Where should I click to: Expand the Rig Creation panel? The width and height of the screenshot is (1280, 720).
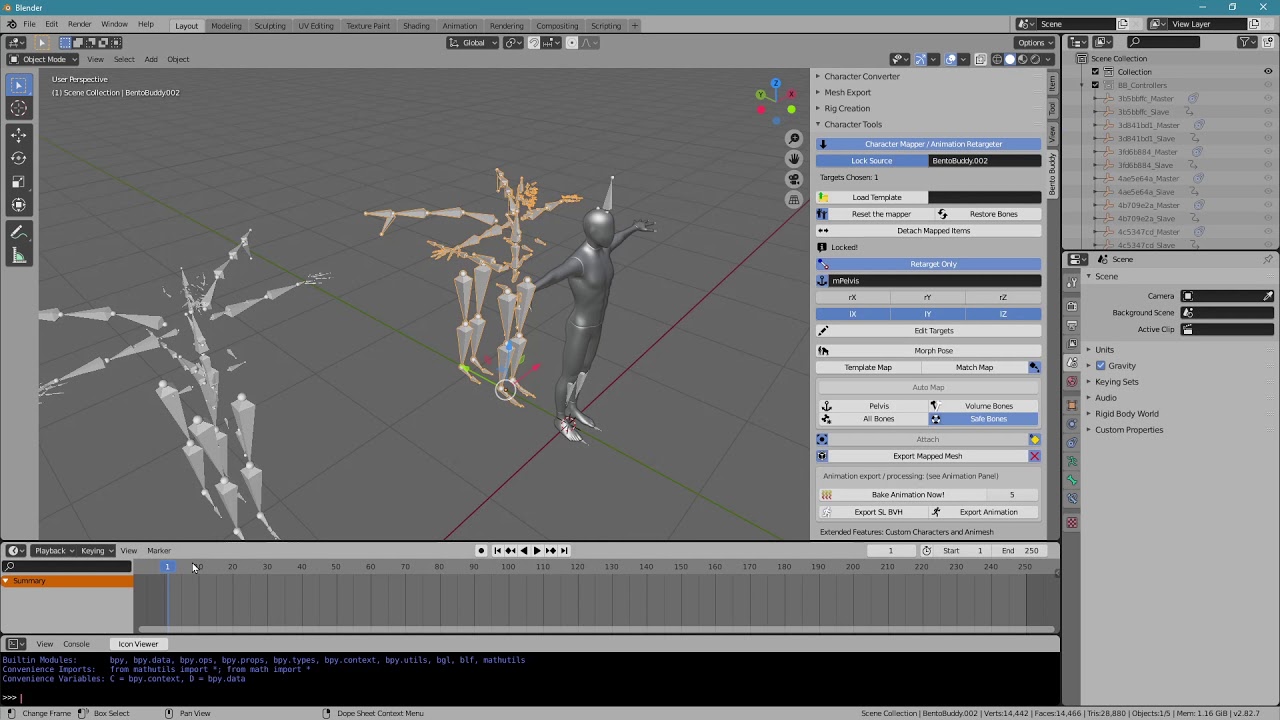pos(847,108)
